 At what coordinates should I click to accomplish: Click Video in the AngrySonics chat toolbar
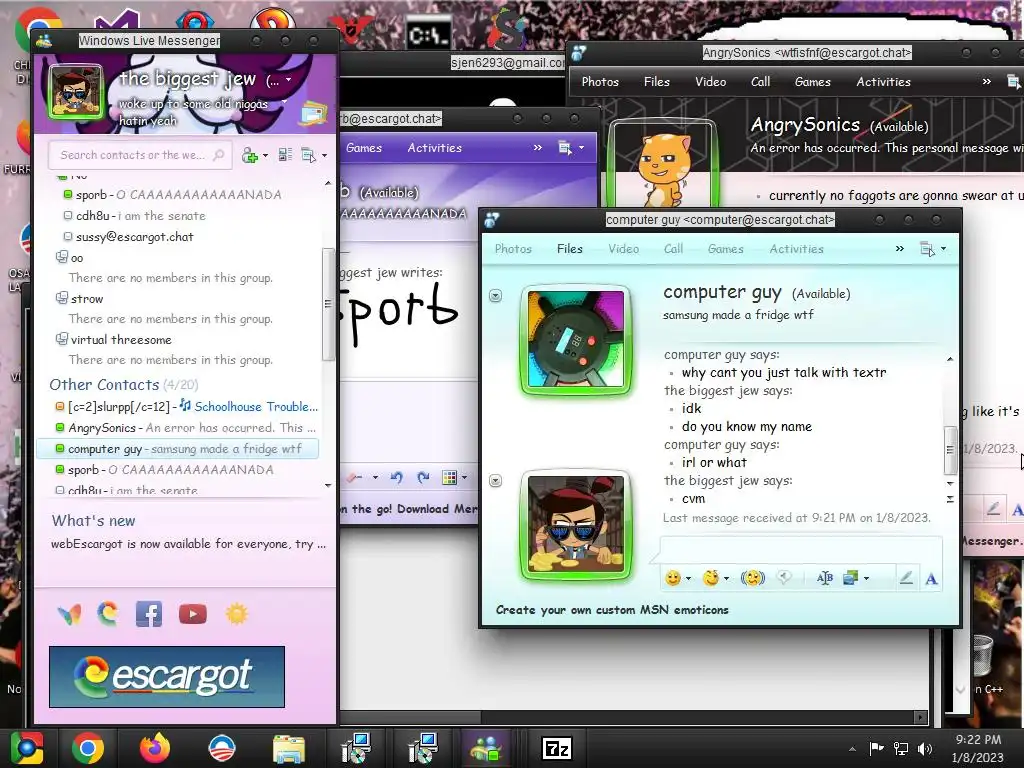point(711,82)
